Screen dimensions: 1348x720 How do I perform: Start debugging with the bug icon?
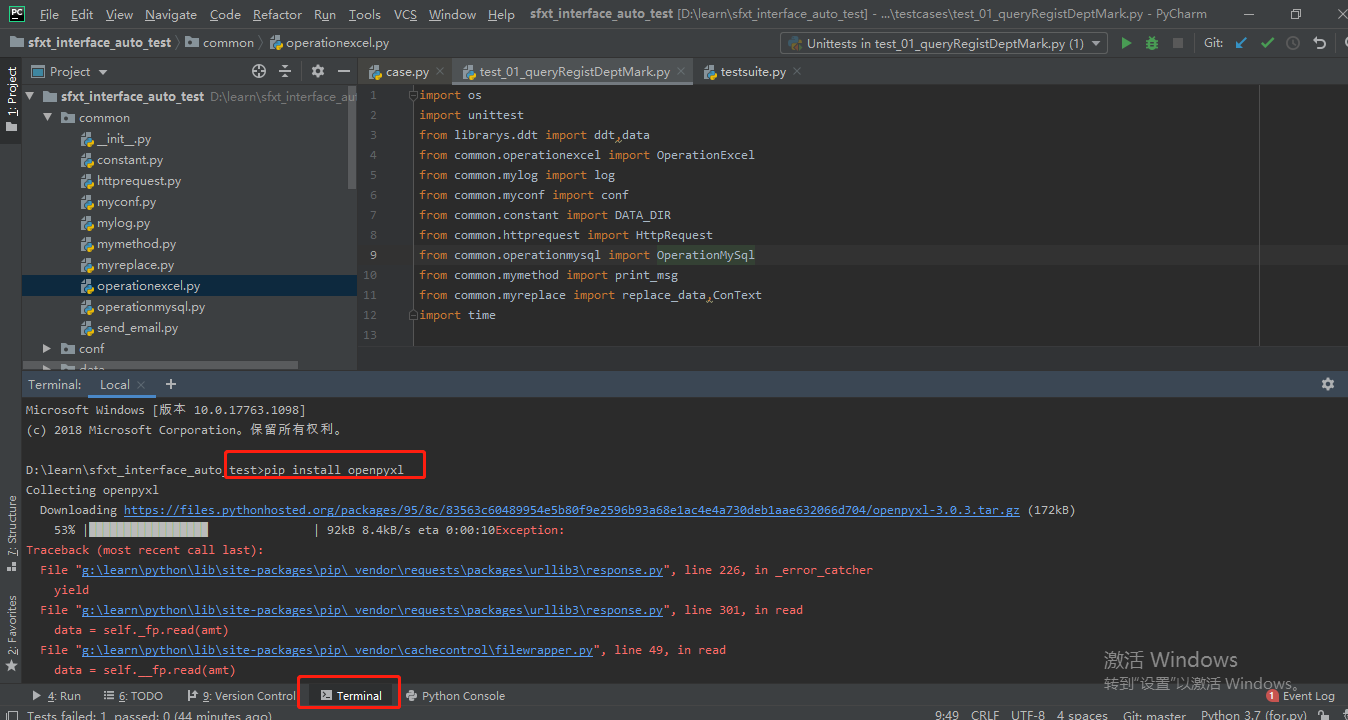pos(1152,43)
